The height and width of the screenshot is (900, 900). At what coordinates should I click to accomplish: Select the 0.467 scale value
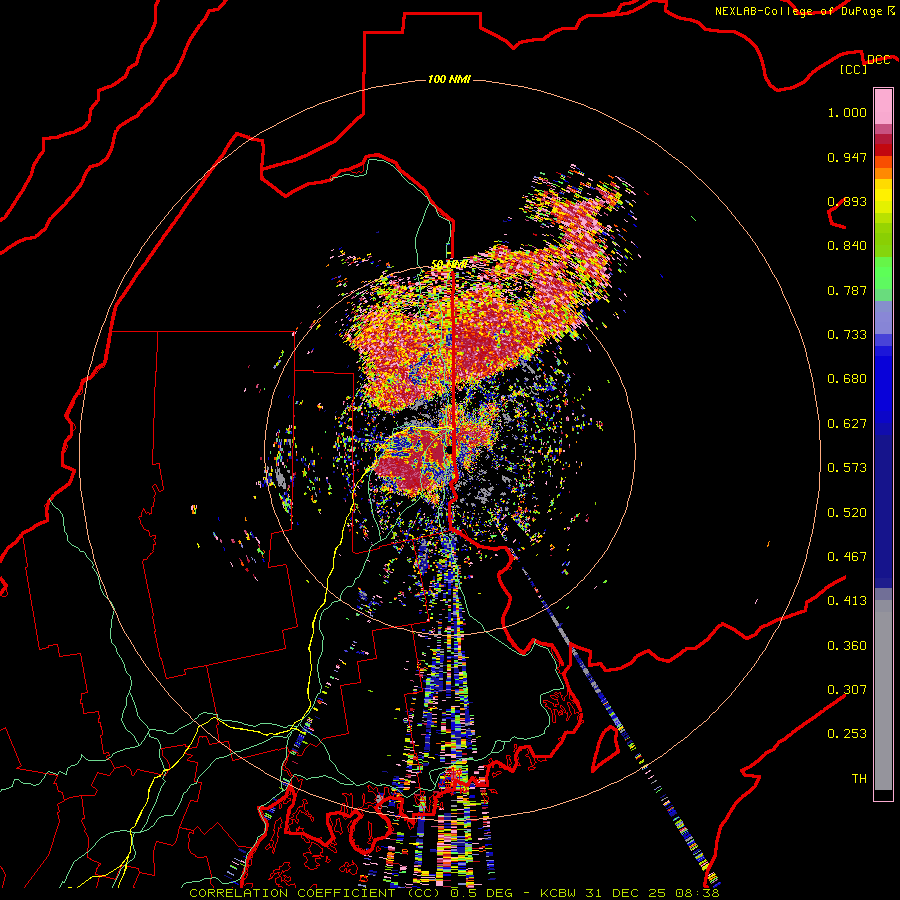[x=847, y=557]
